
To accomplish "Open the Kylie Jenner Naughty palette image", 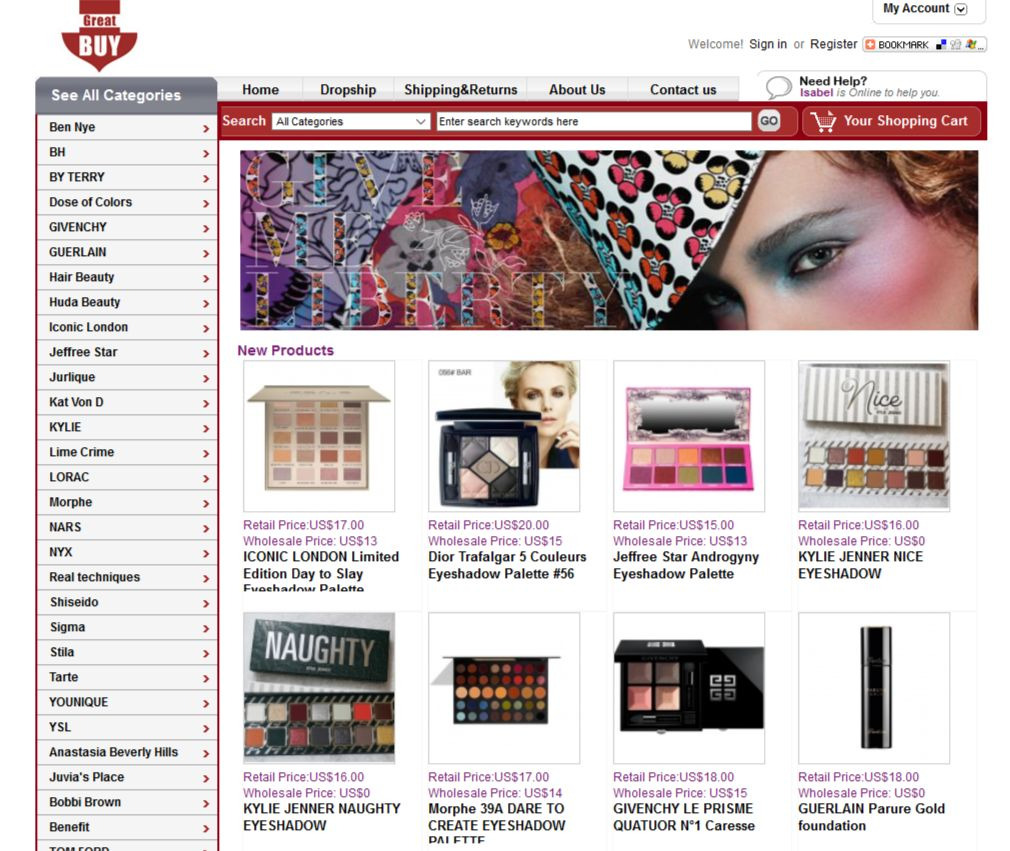I will click(319, 688).
